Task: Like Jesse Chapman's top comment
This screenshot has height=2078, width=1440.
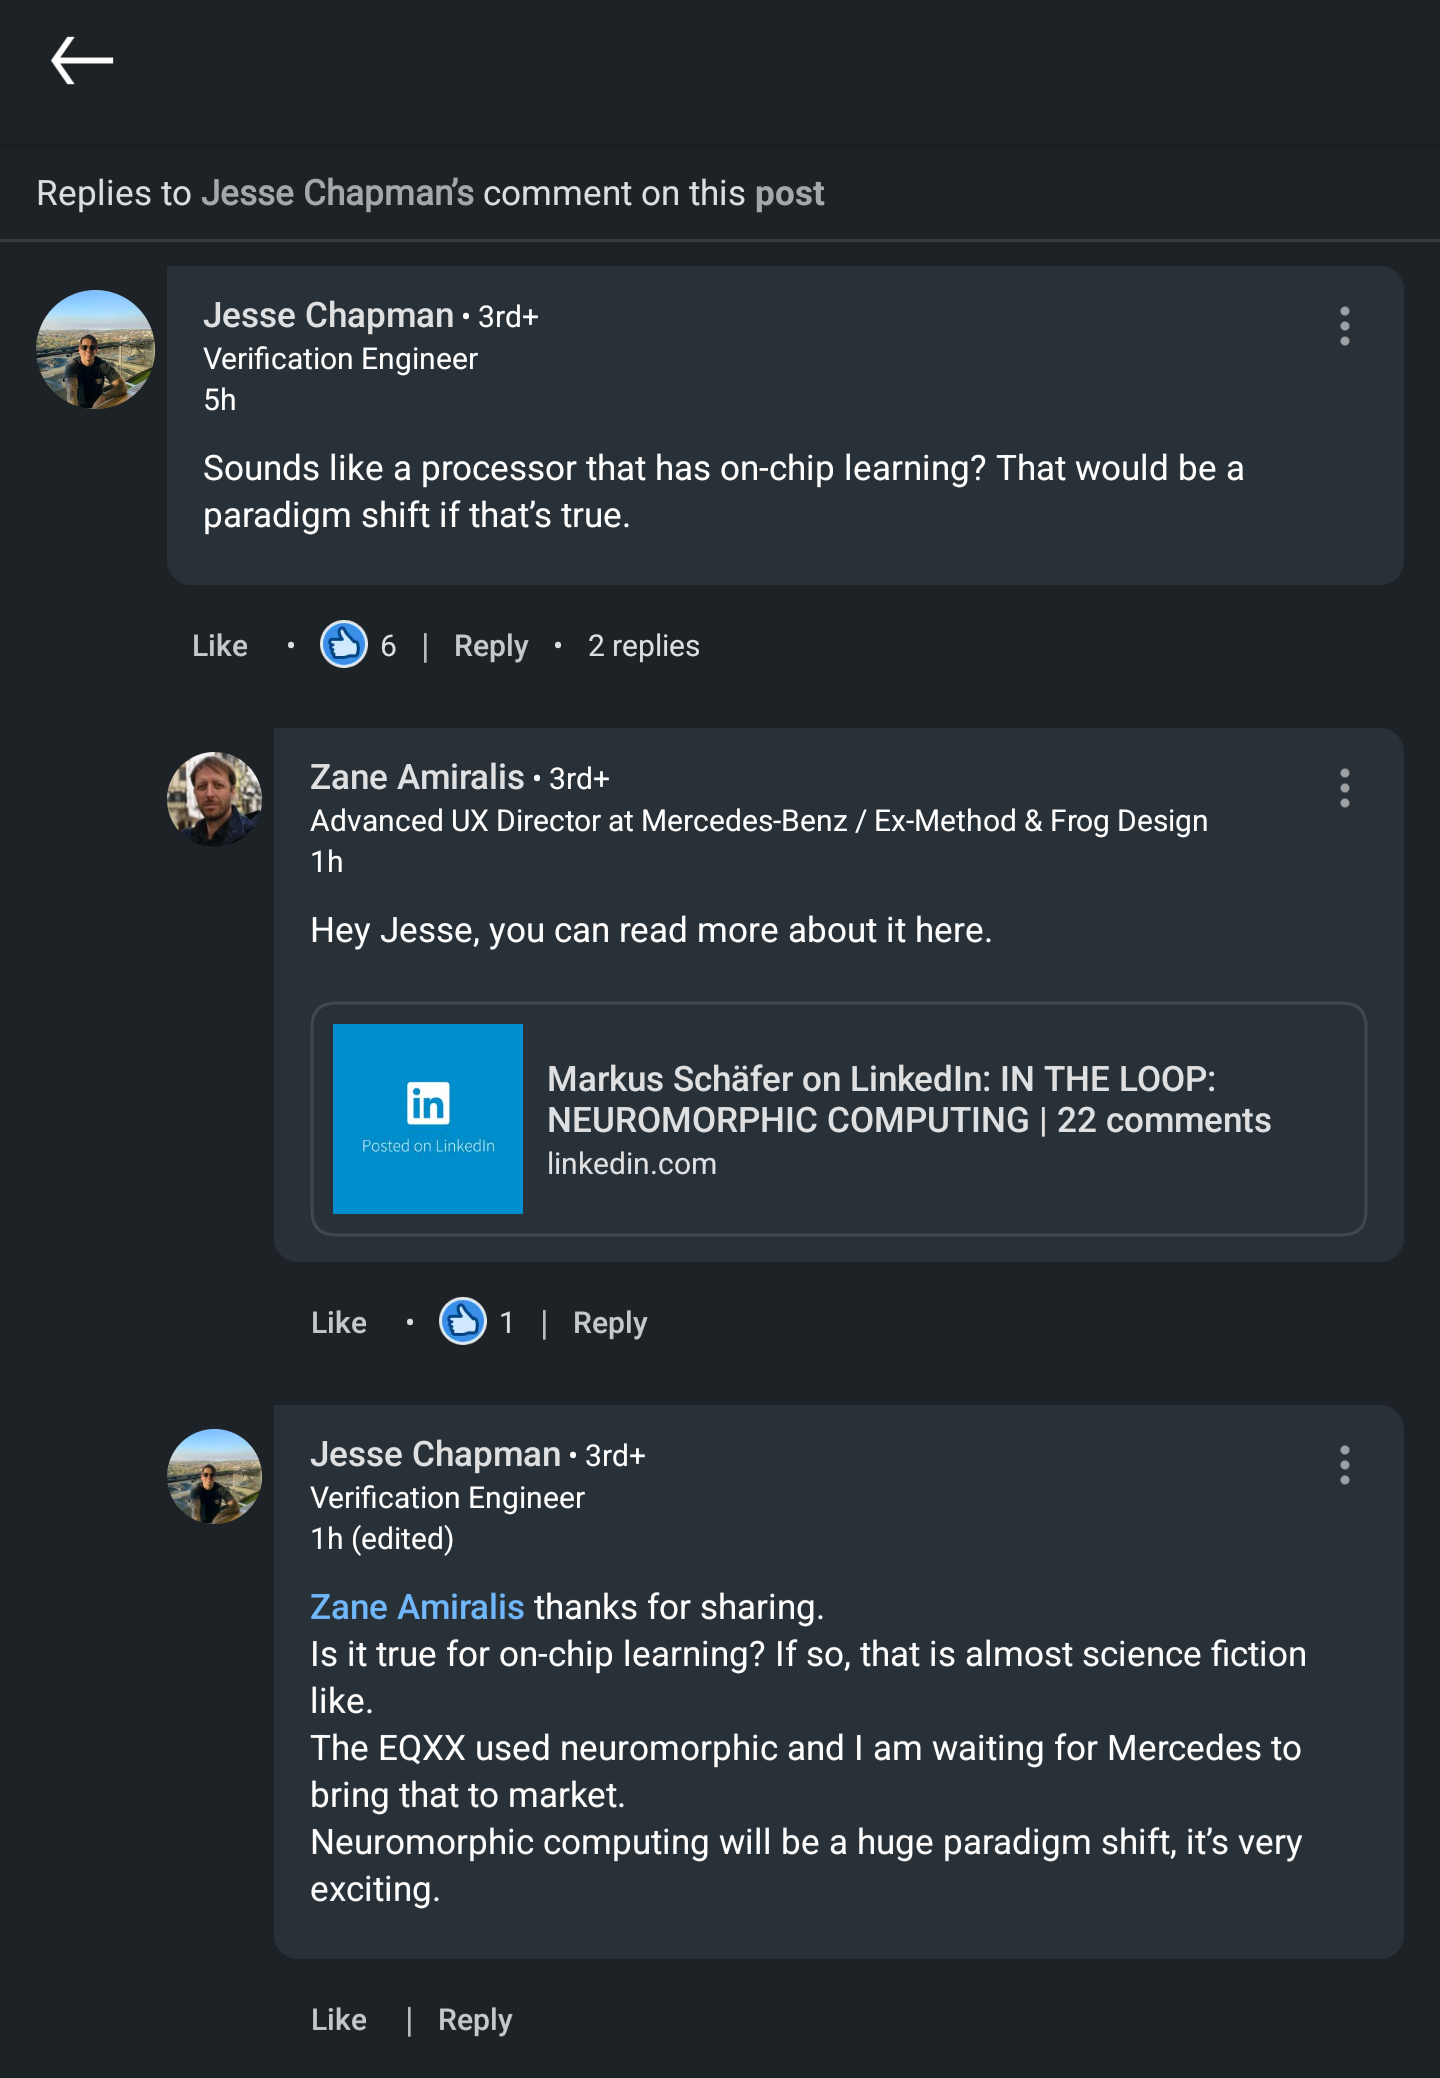Action: (x=220, y=646)
